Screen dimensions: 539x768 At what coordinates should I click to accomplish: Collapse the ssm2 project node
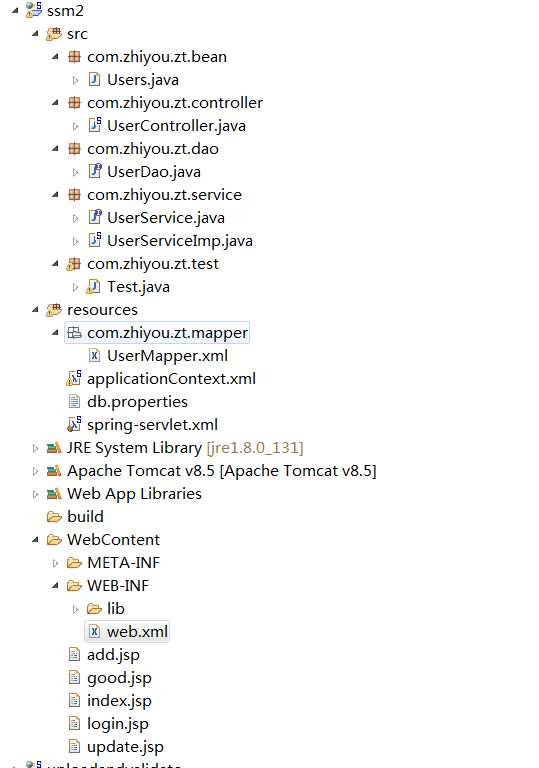[15, 10]
